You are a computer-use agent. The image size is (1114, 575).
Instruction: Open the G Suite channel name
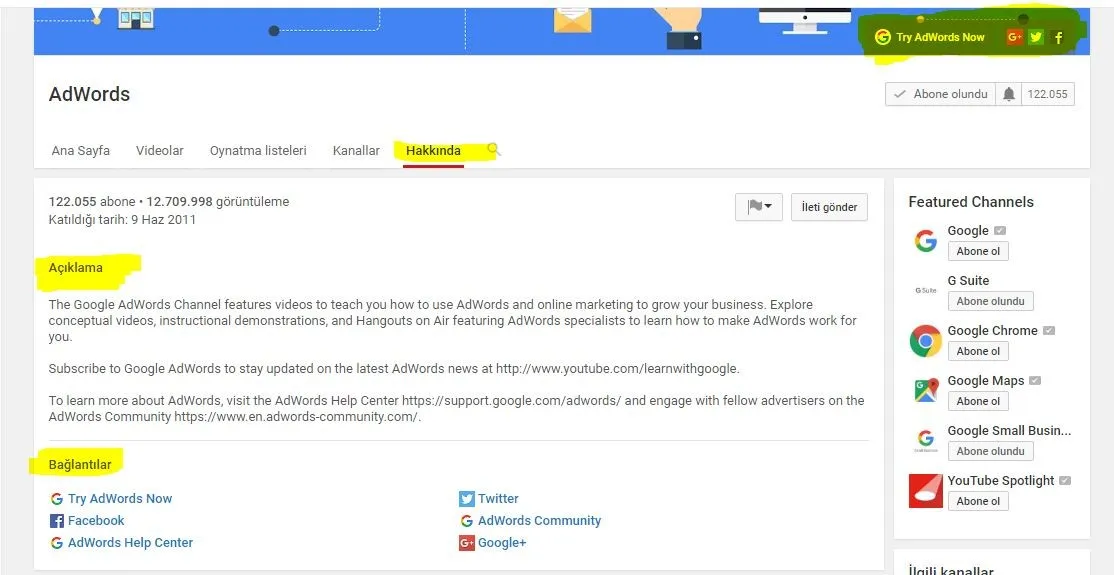(x=968, y=281)
